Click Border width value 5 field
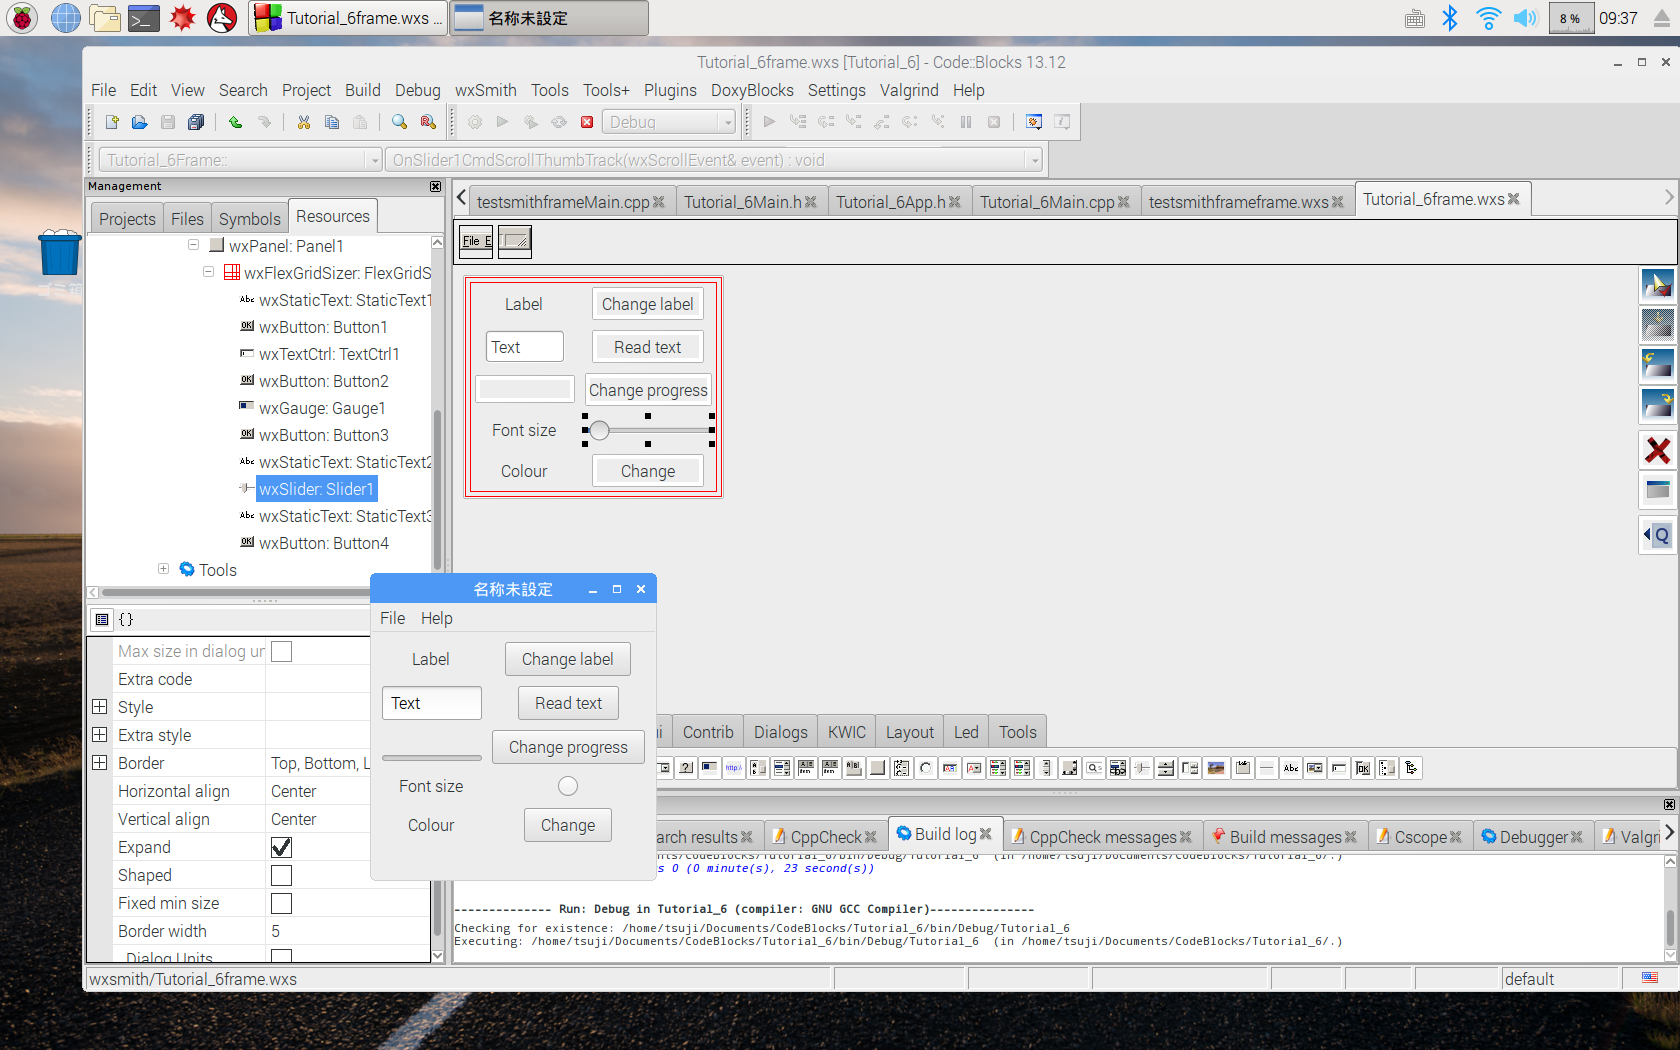This screenshot has height=1050, width=1680. pos(349,931)
